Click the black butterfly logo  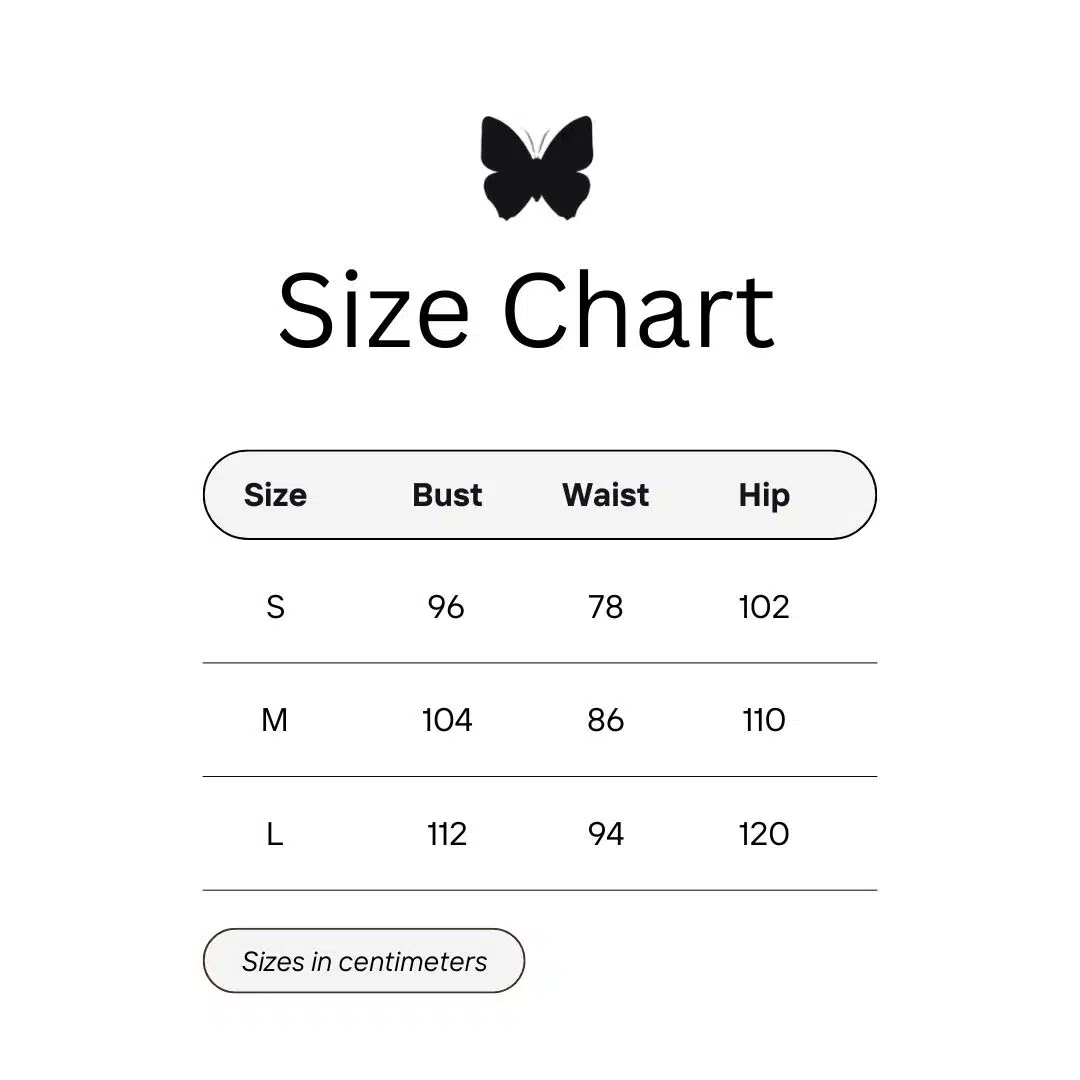pyautogui.click(x=537, y=167)
